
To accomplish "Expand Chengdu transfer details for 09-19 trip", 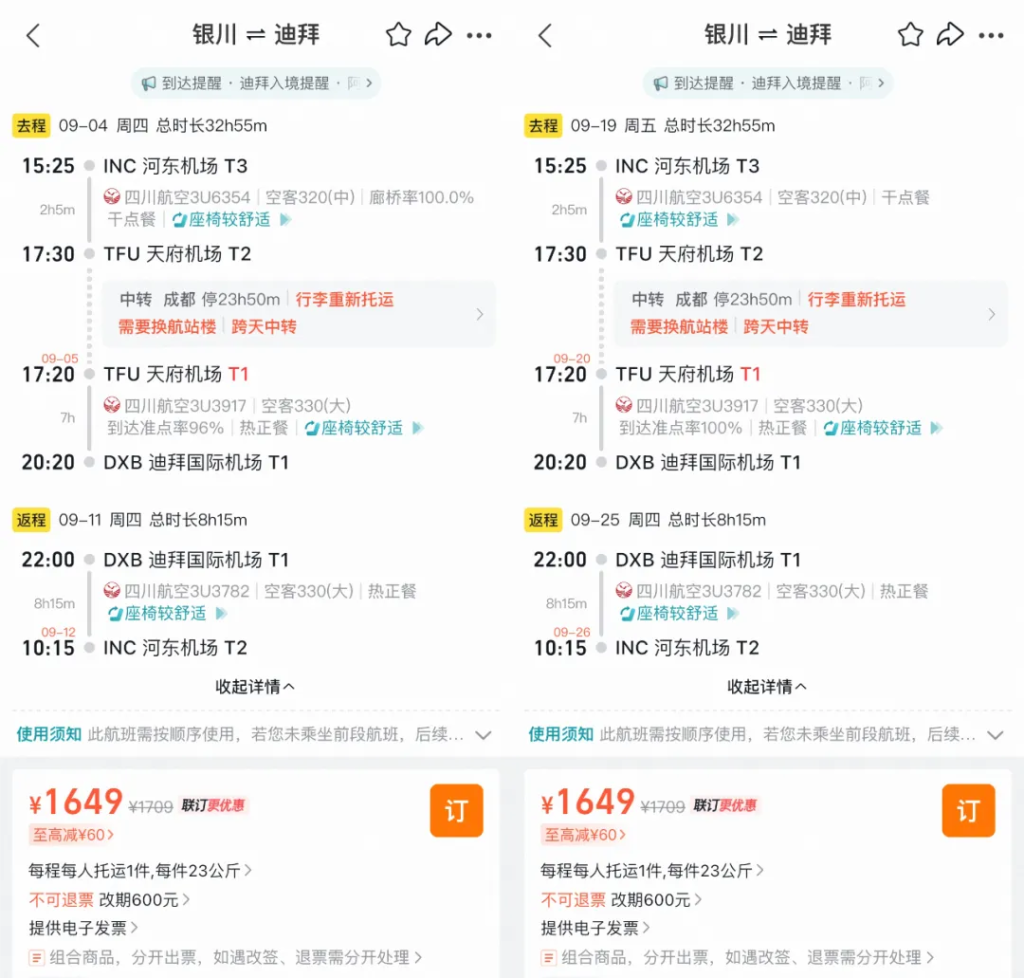I will click(810, 313).
